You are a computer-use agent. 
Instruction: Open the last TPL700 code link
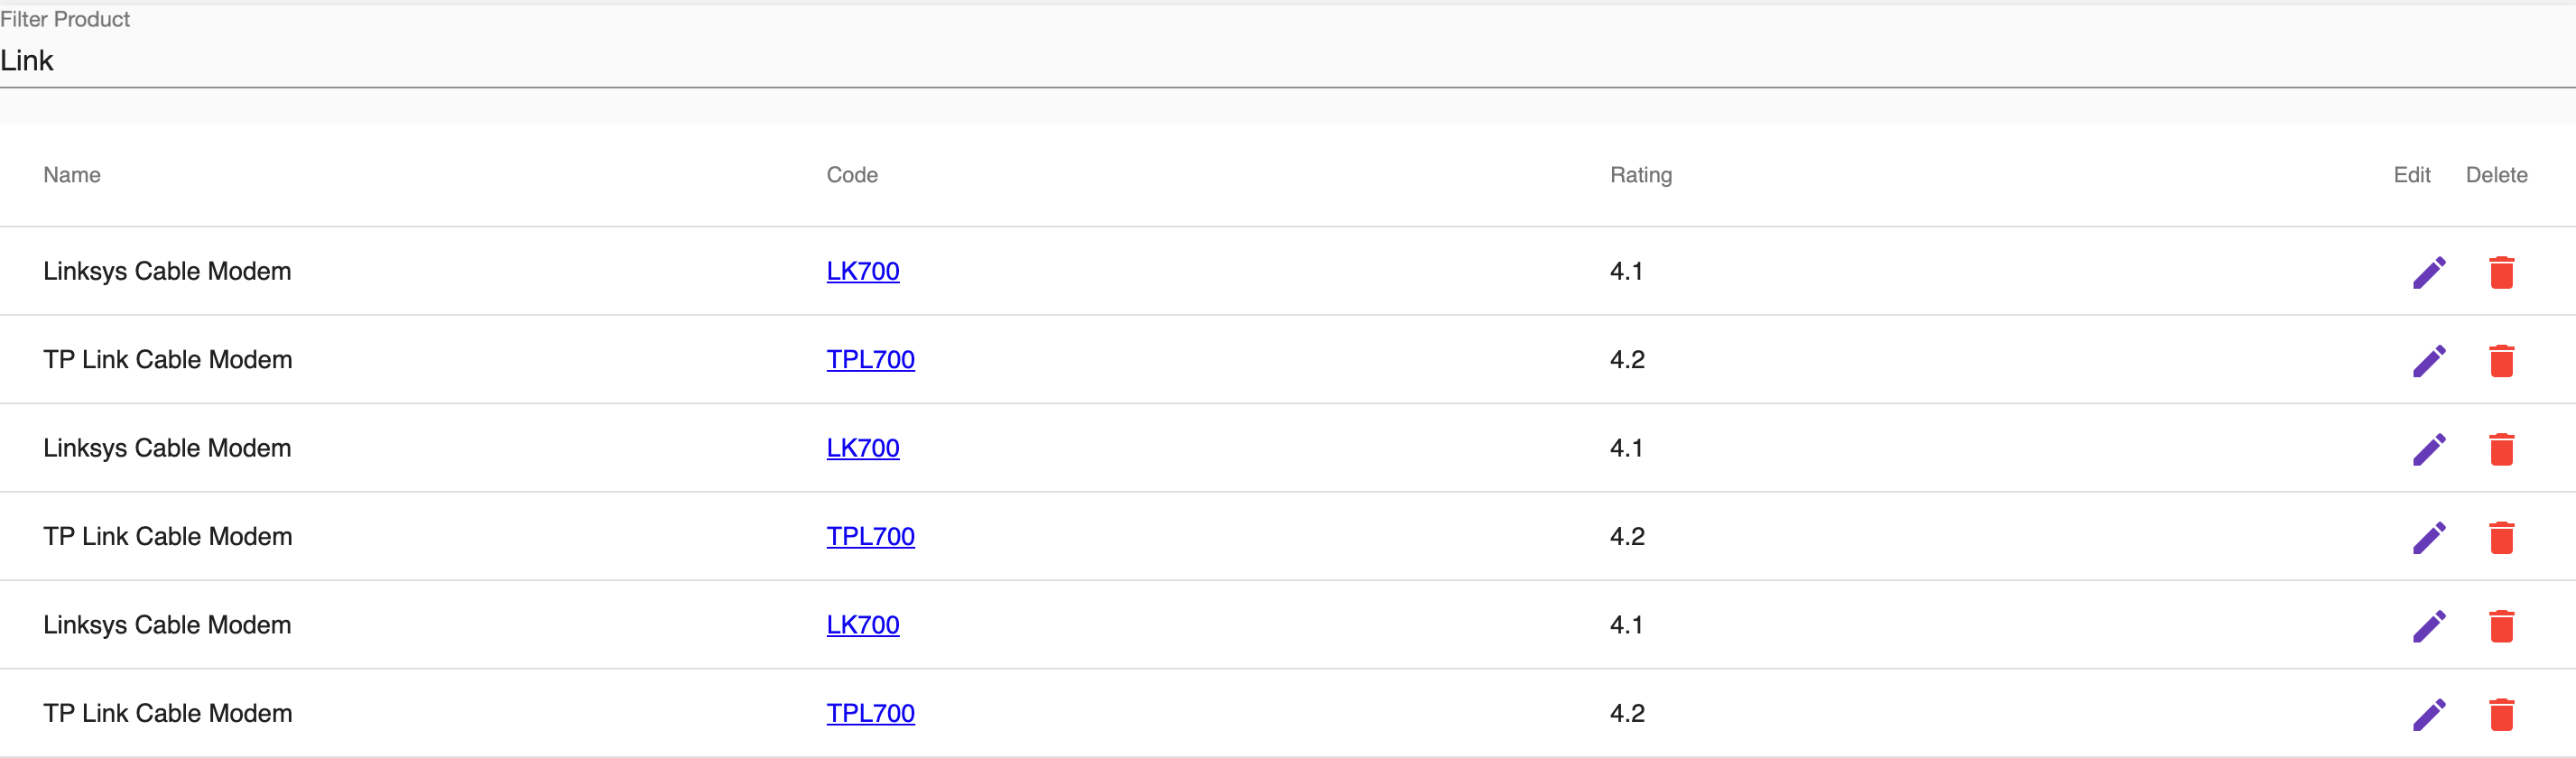[870, 713]
